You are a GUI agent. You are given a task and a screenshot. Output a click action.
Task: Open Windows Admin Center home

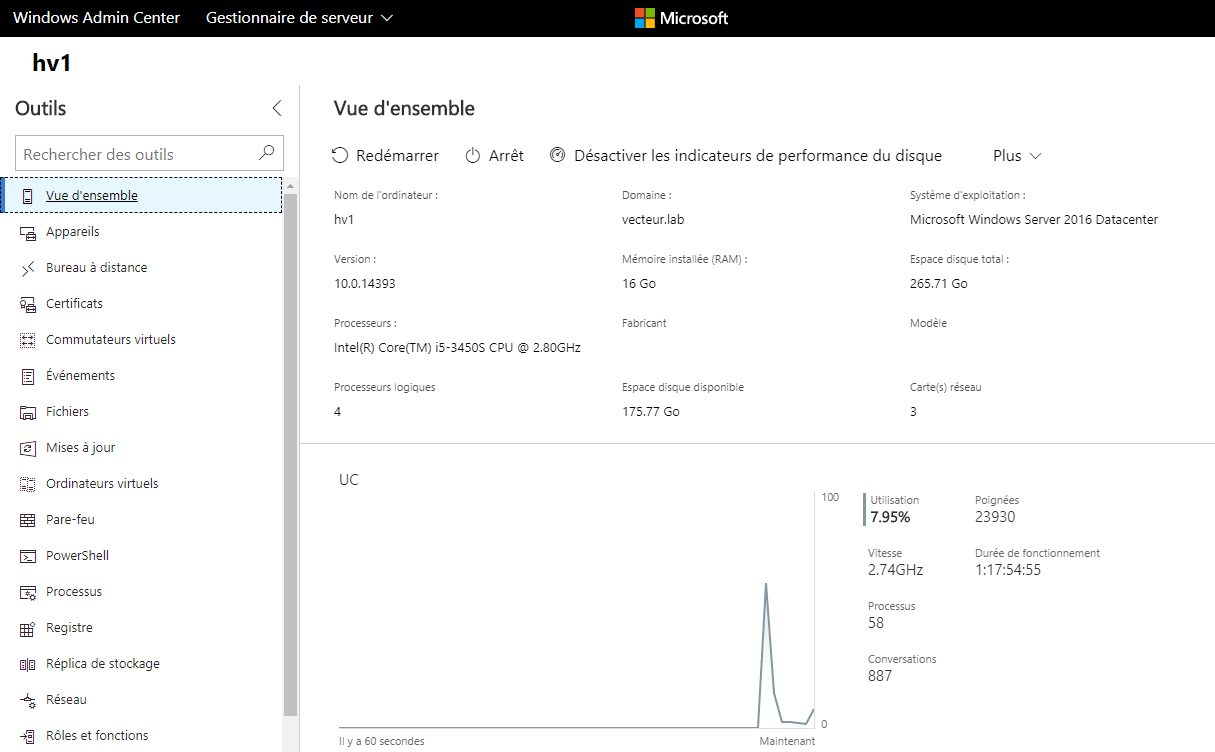point(96,17)
